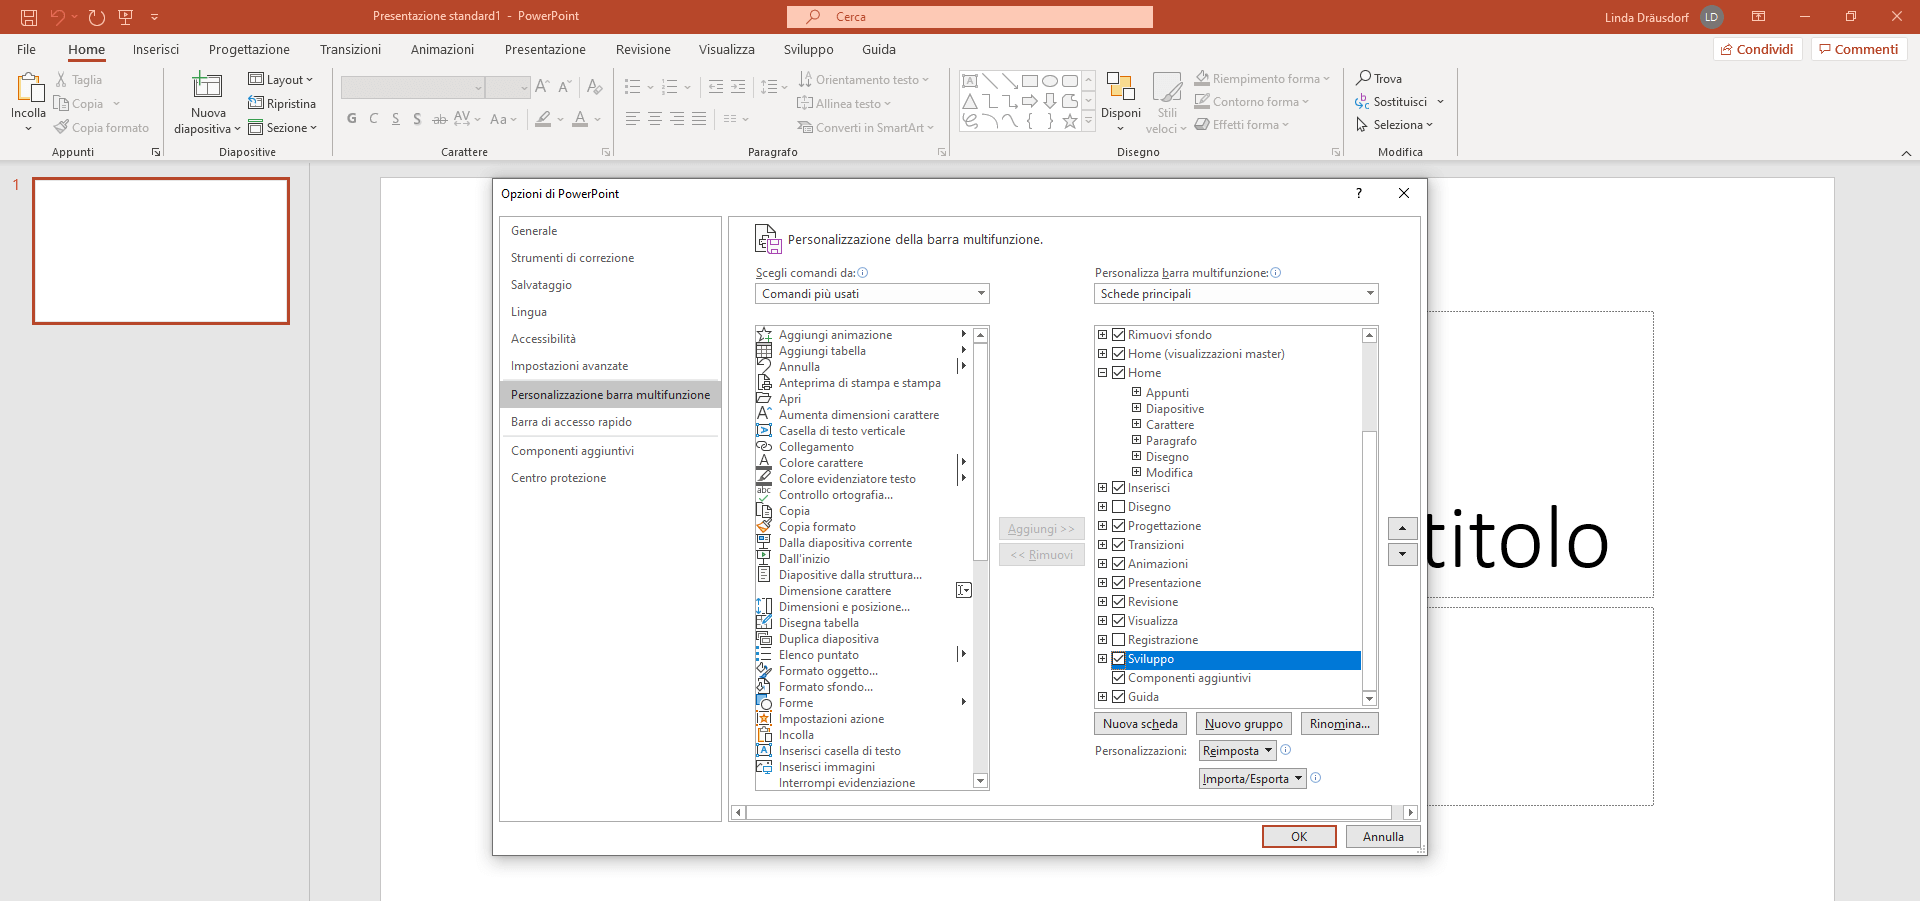Click the Redo arrow icon in title bar

point(96,17)
